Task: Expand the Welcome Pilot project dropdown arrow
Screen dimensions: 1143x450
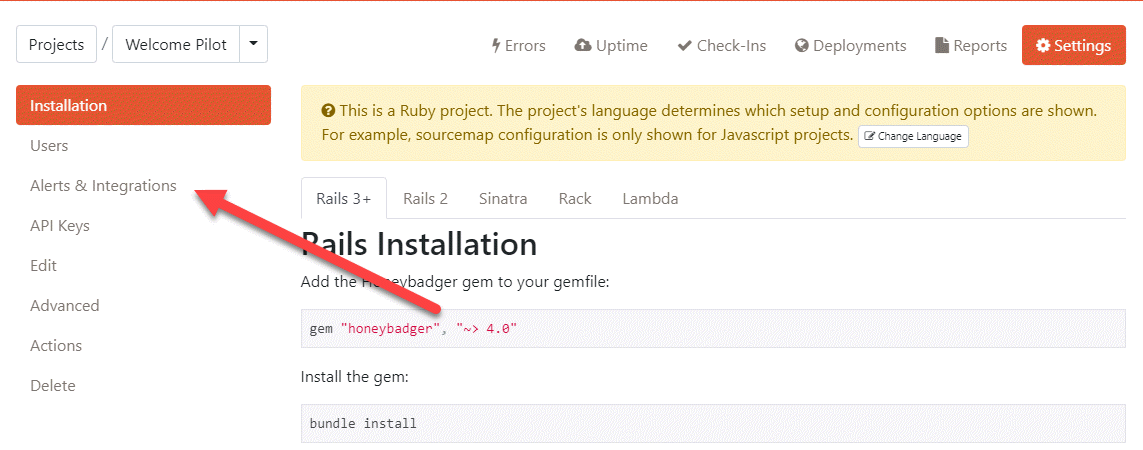Action: (x=253, y=44)
